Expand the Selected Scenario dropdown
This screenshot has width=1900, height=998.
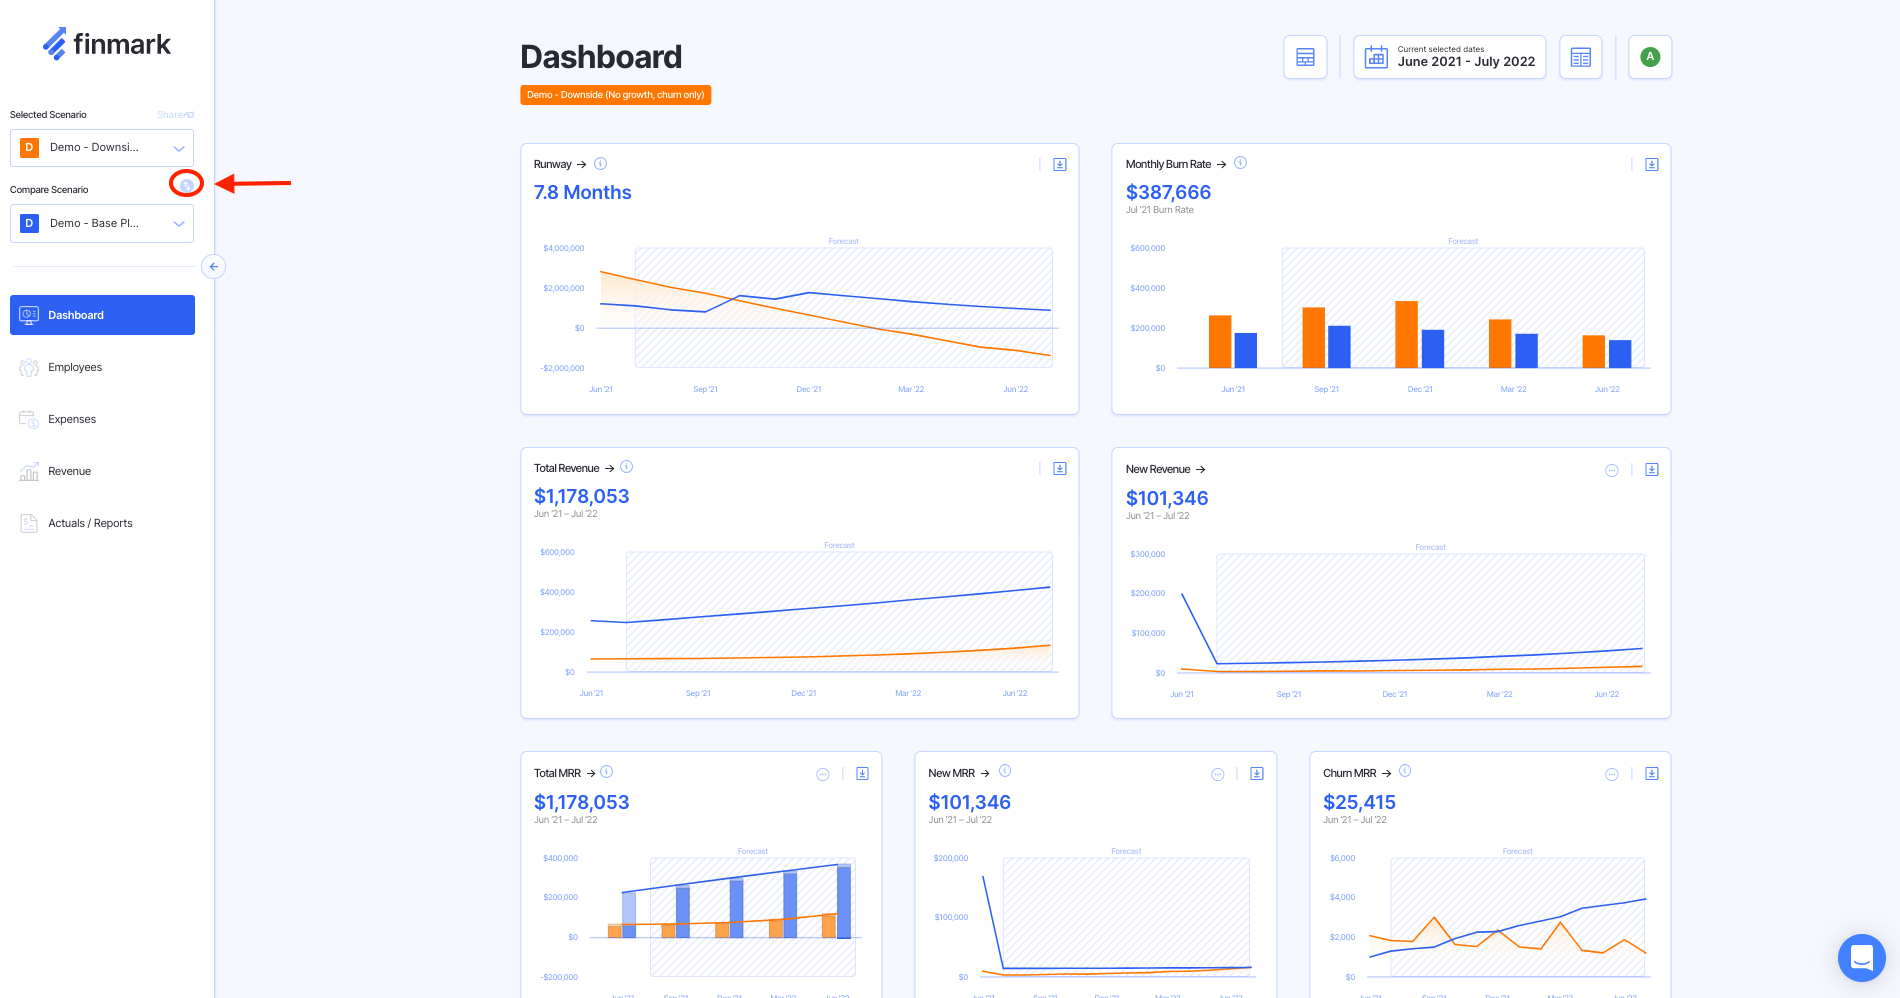tap(102, 148)
